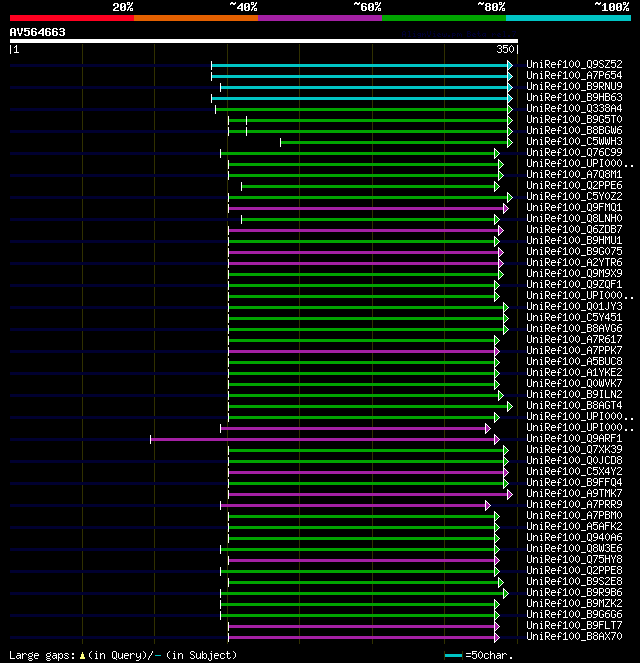Open hit UniRef100_B9FLT7
The image size is (640, 663).
(574, 625)
